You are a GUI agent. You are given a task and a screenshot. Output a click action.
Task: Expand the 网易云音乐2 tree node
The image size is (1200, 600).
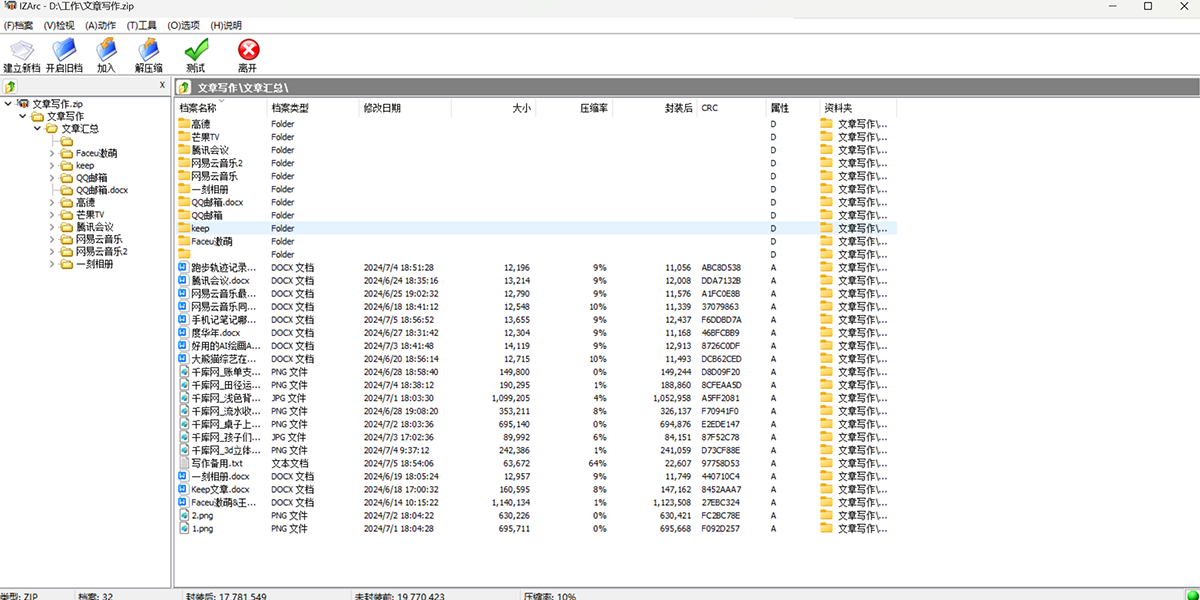52,252
